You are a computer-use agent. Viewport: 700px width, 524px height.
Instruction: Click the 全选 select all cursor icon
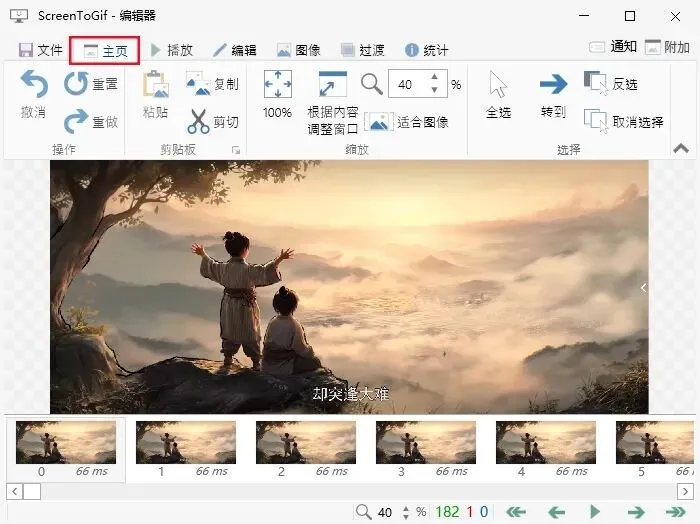pyautogui.click(x=498, y=84)
